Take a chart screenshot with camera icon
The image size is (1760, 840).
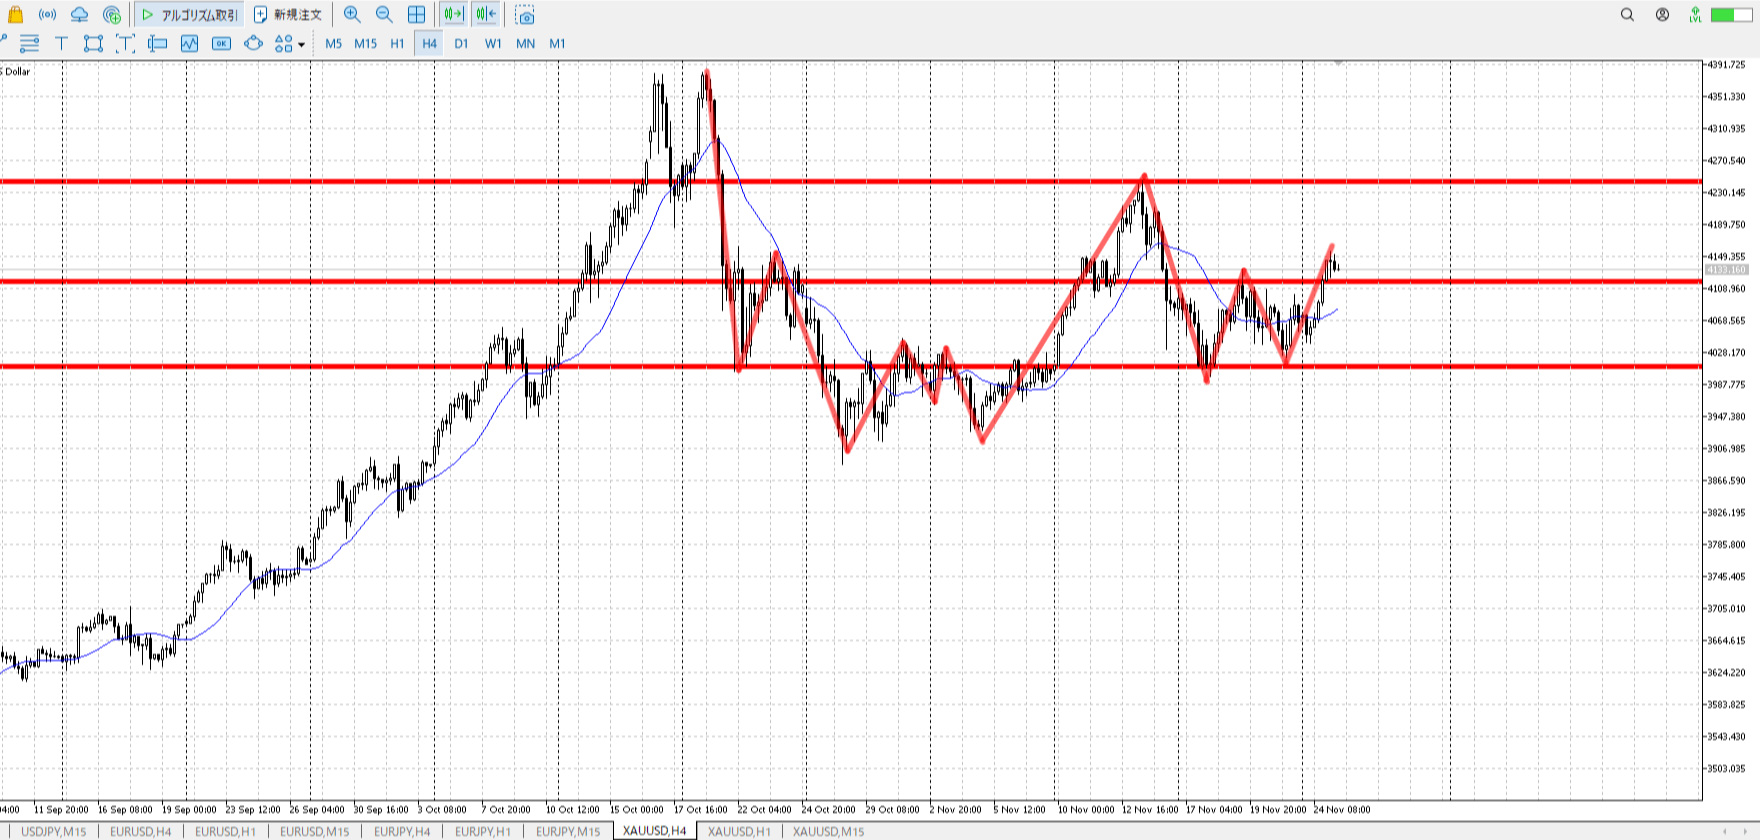[x=525, y=15]
